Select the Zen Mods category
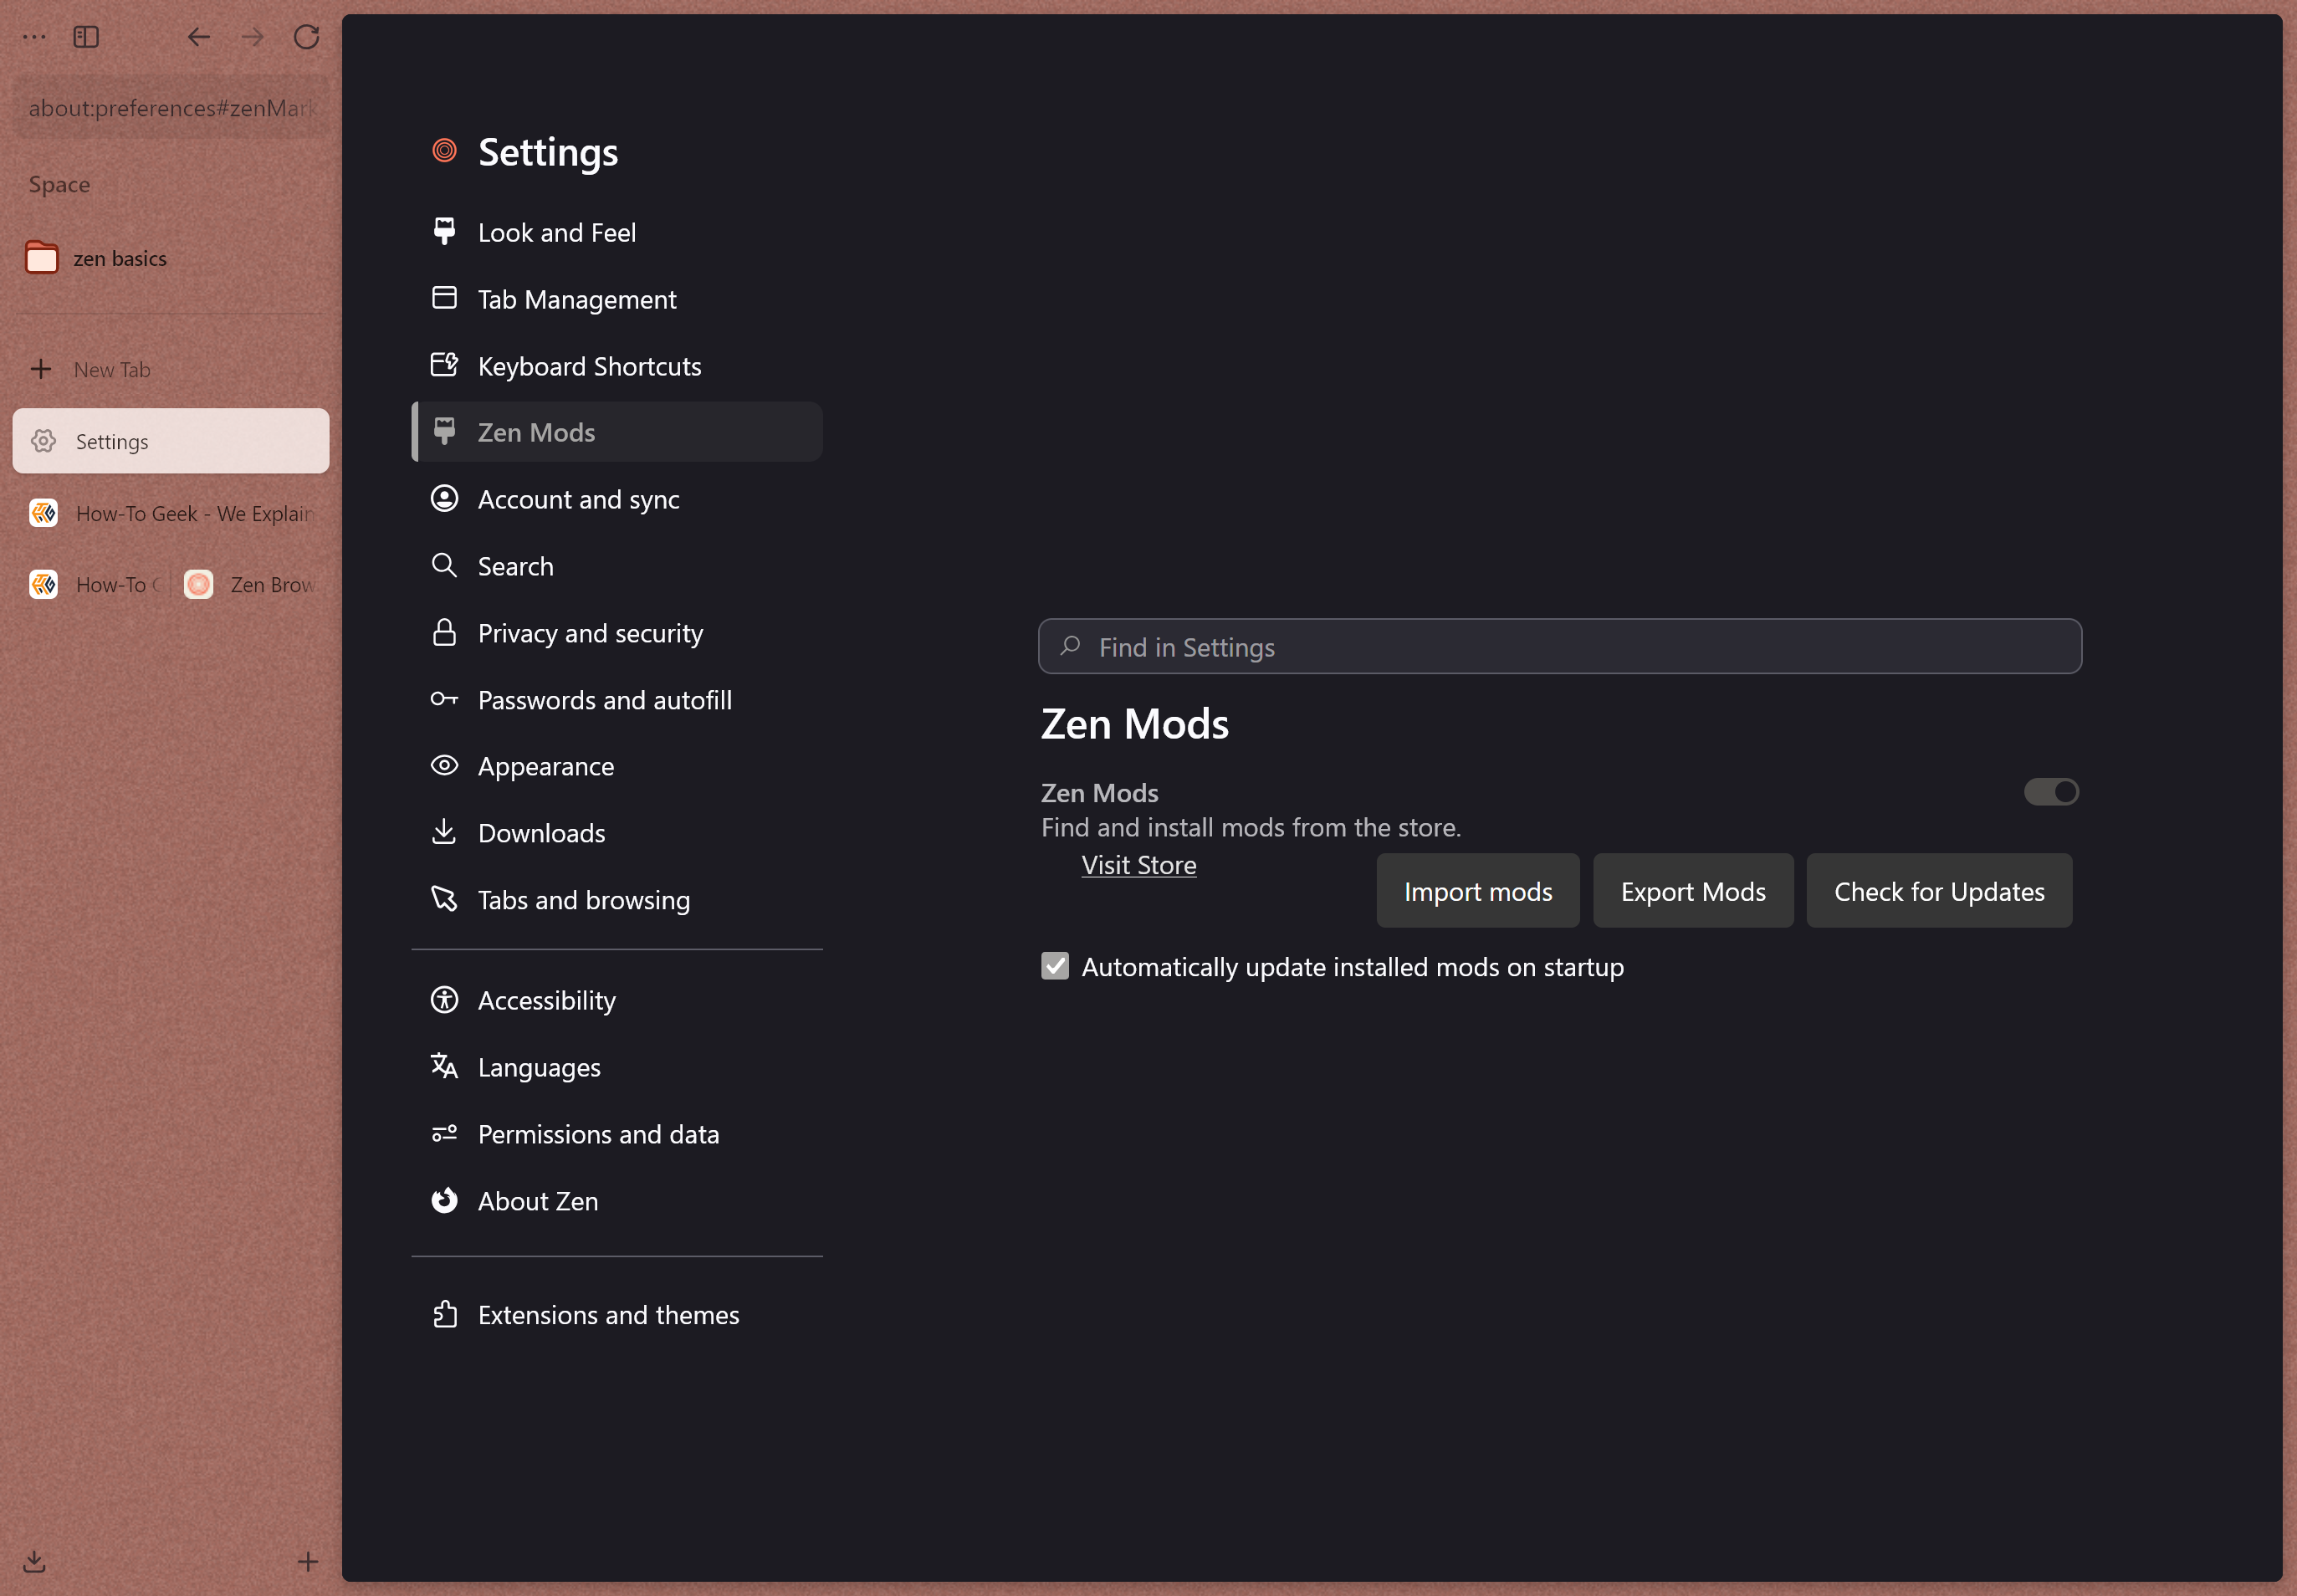The width and height of the screenshot is (2297, 1596). [617, 432]
